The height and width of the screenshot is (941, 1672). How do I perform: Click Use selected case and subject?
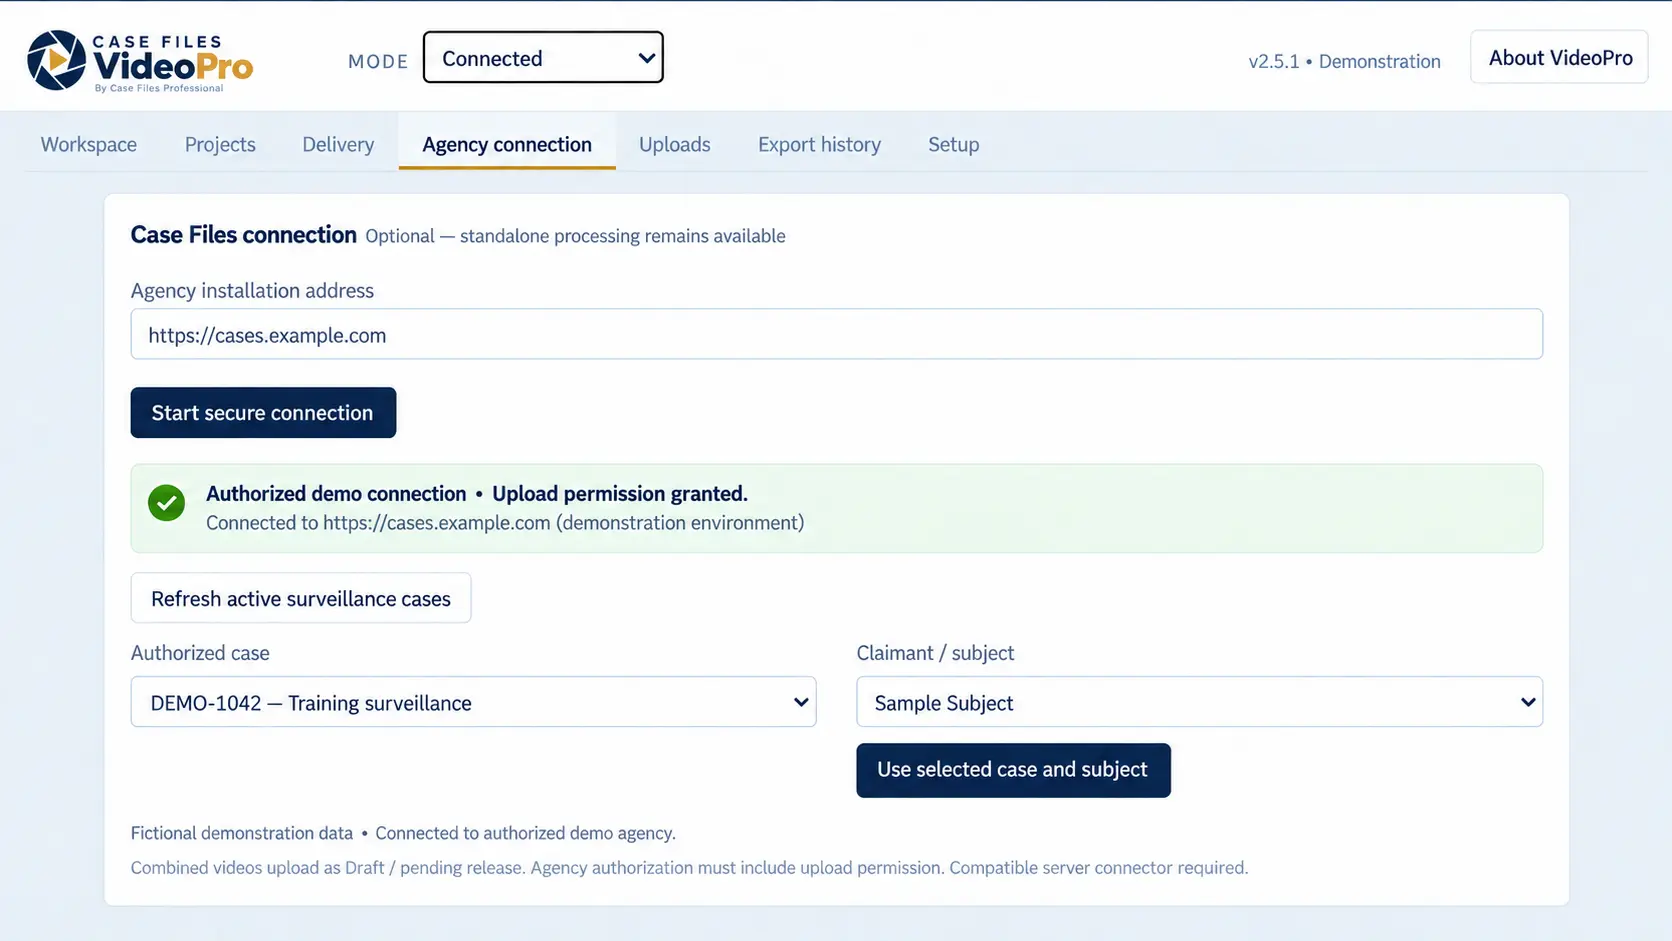(1013, 770)
